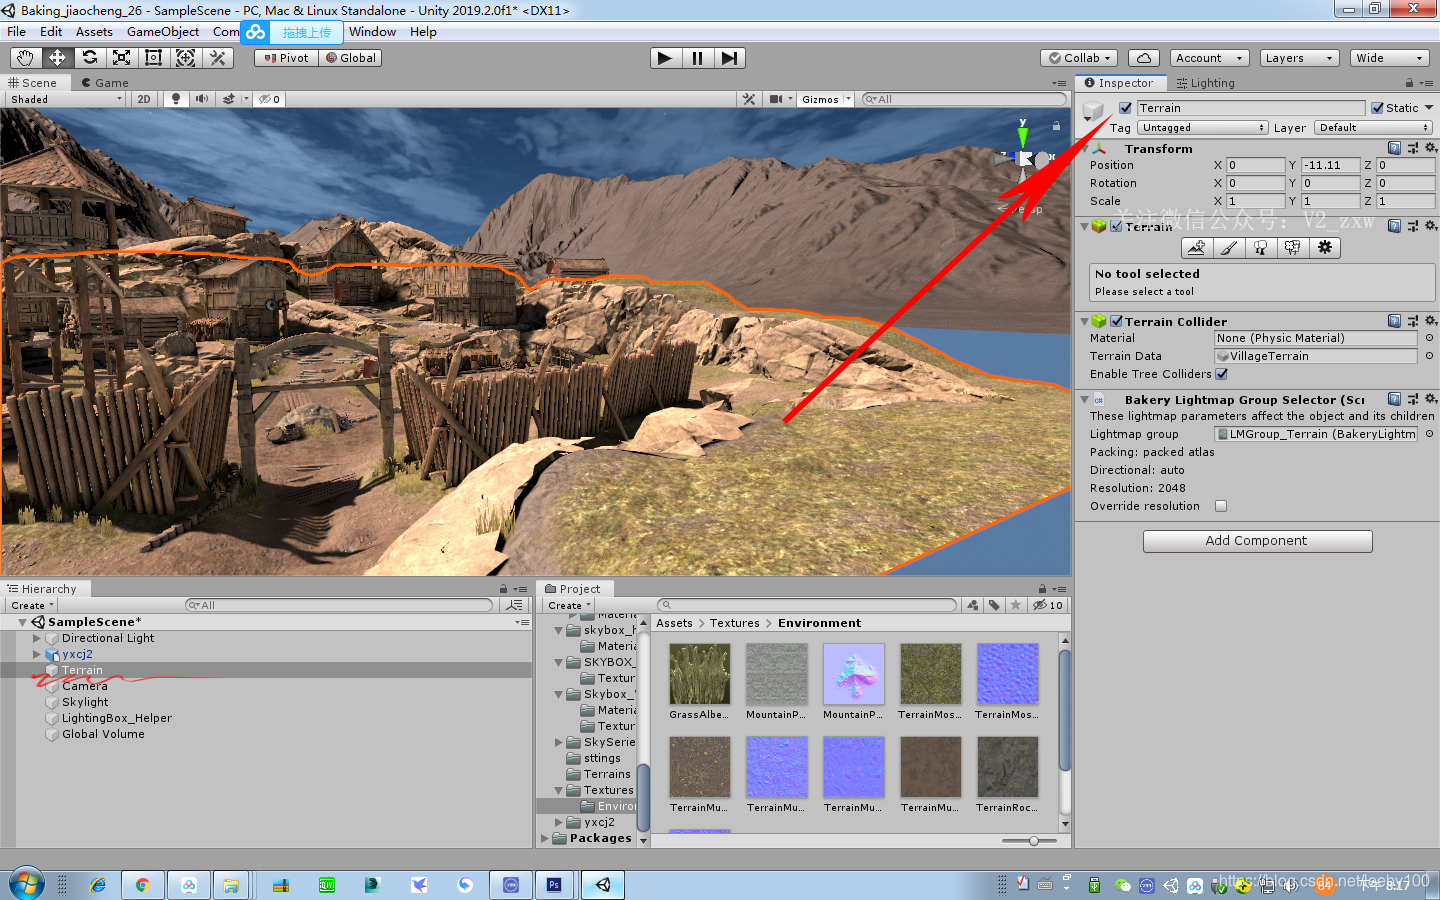Open Terrain Settings gear tool
Screen dimensions: 1440x900
(x=1324, y=248)
